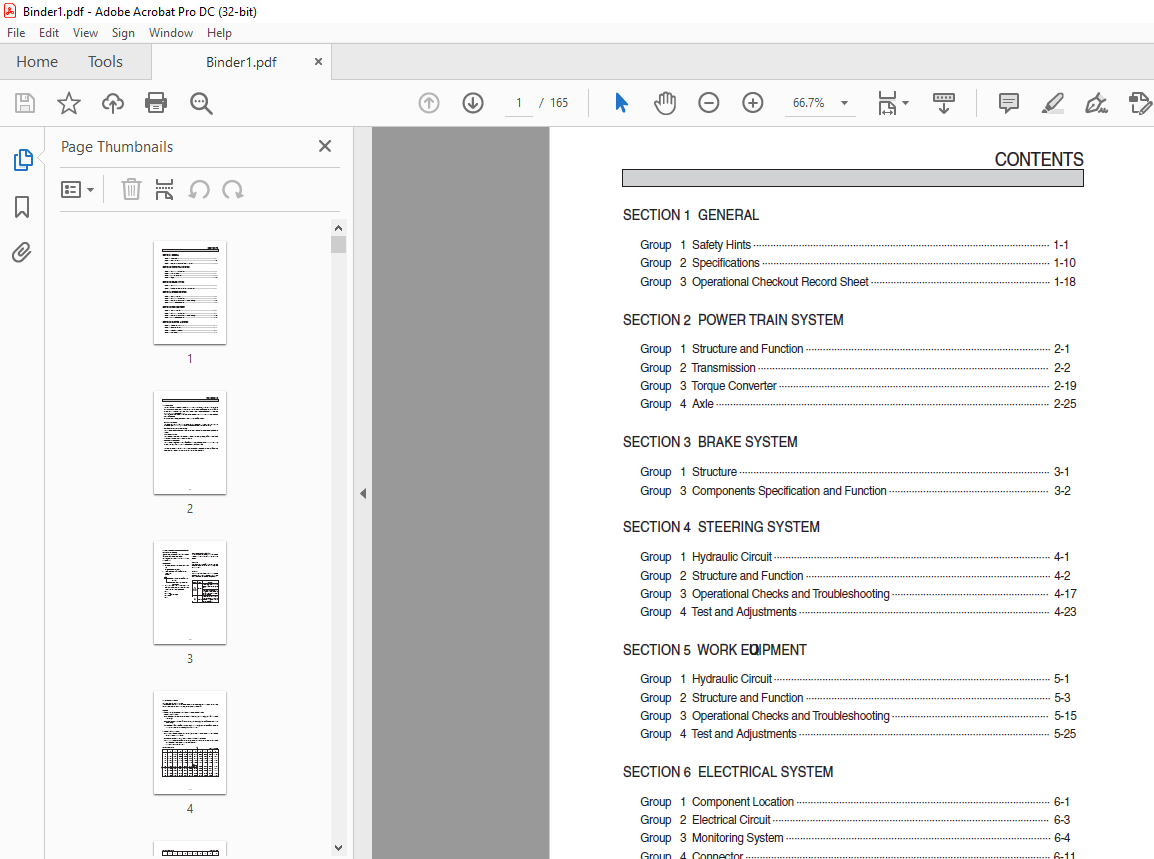Delete pages with trash icon
The height and width of the screenshot is (859, 1154).
pos(131,190)
